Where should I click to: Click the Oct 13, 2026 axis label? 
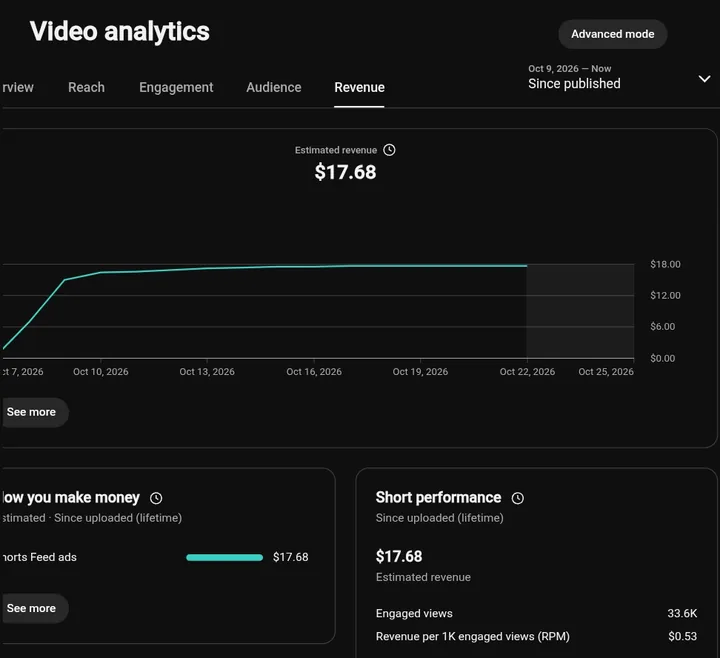207,371
